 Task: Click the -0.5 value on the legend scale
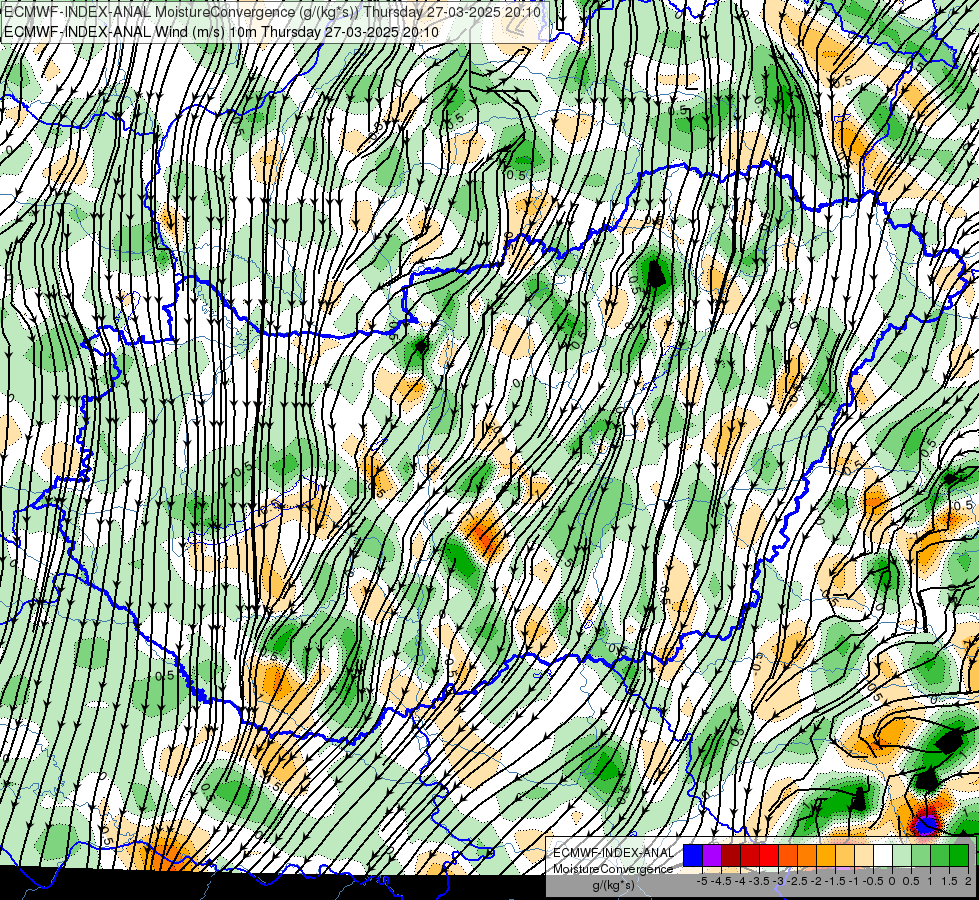(873, 881)
